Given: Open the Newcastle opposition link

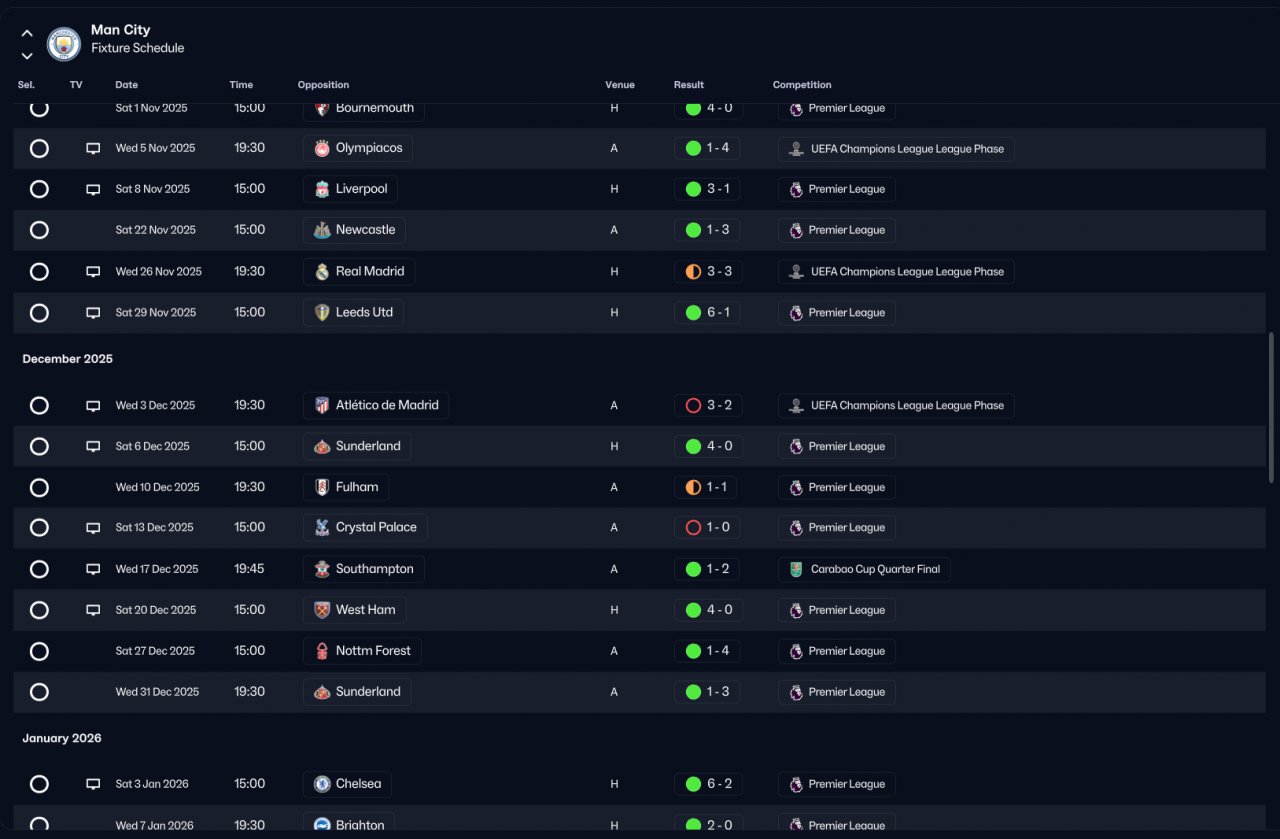Looking at the screenshot, I should (x=354, y=230).
